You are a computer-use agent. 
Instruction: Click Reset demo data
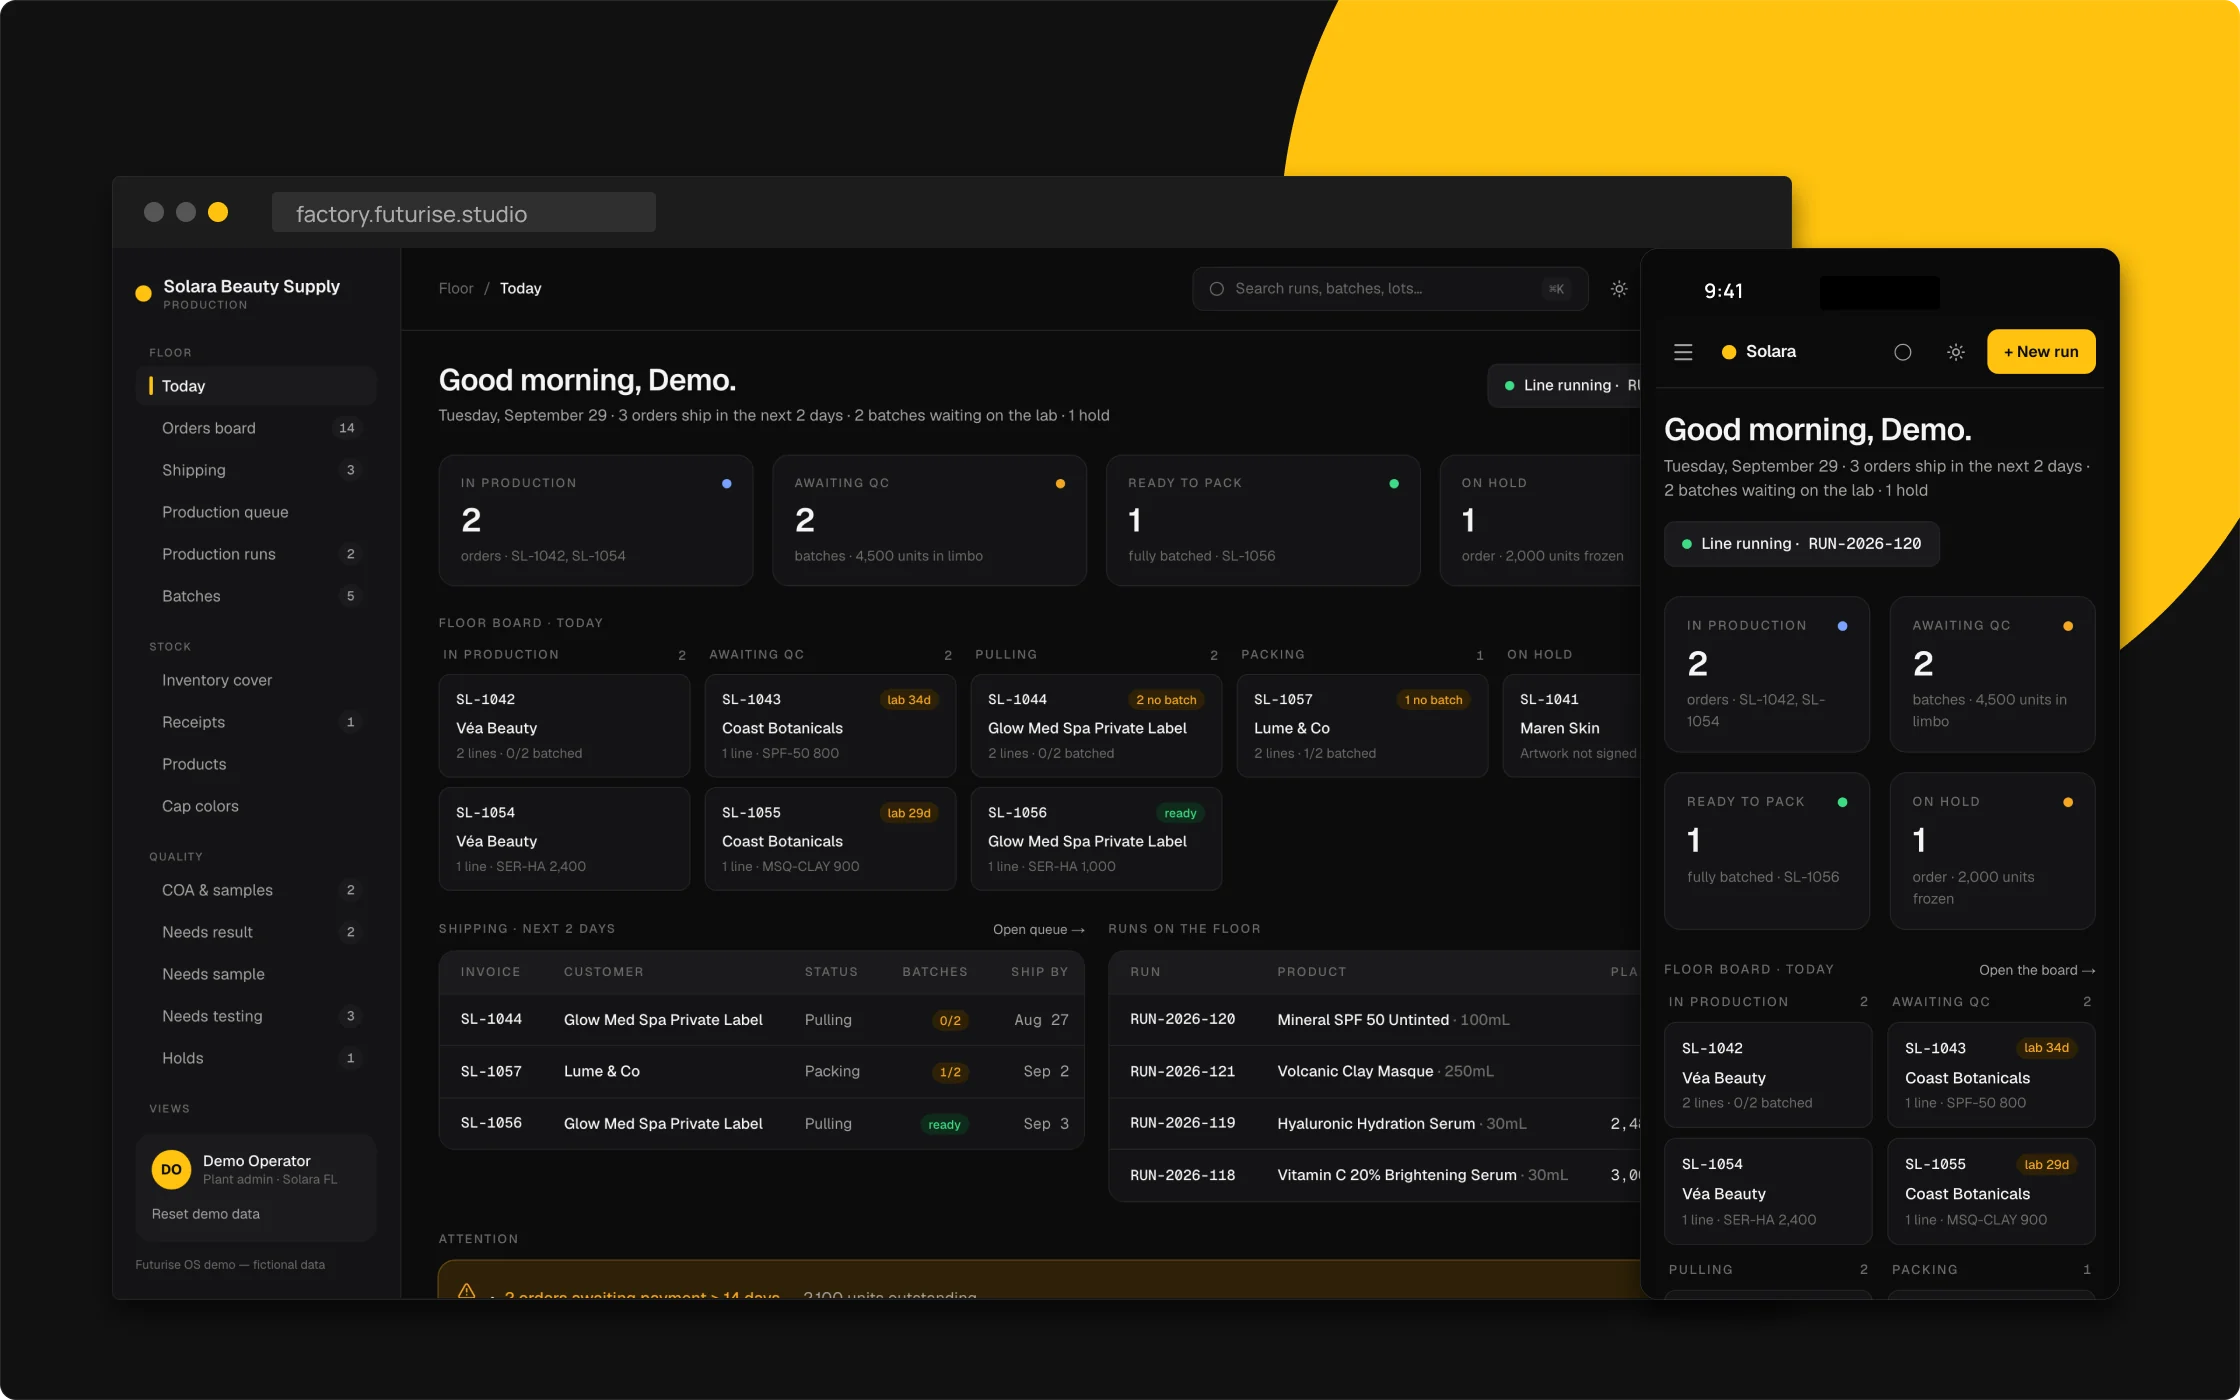point(206,1214)
